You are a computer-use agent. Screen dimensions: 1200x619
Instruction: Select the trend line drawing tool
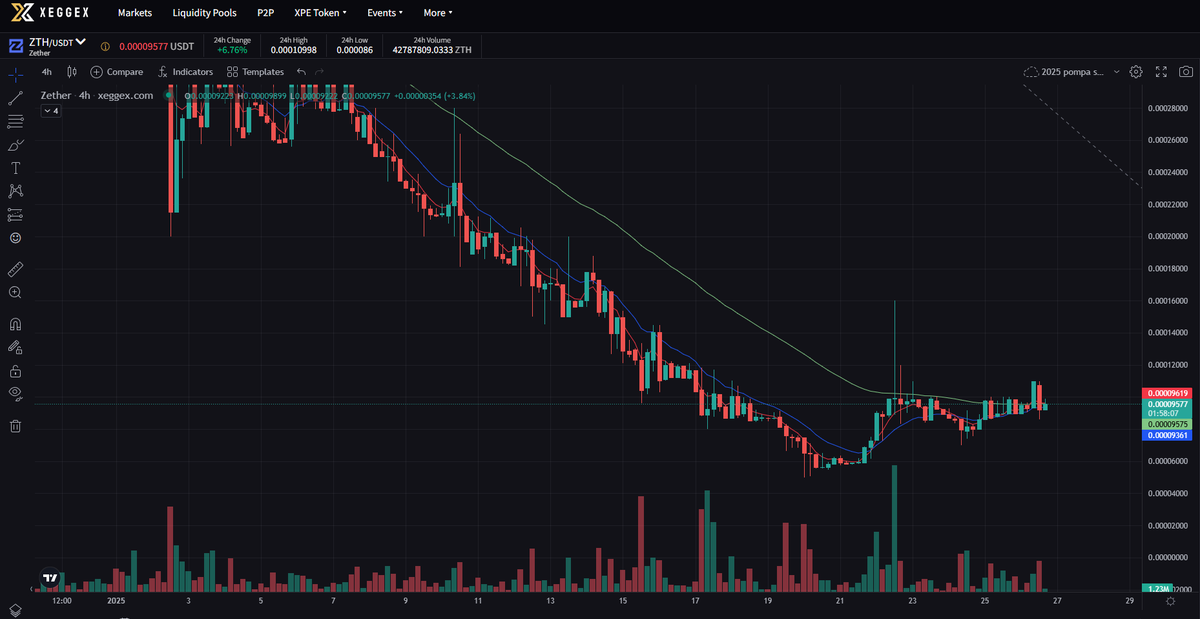[15, 98]
